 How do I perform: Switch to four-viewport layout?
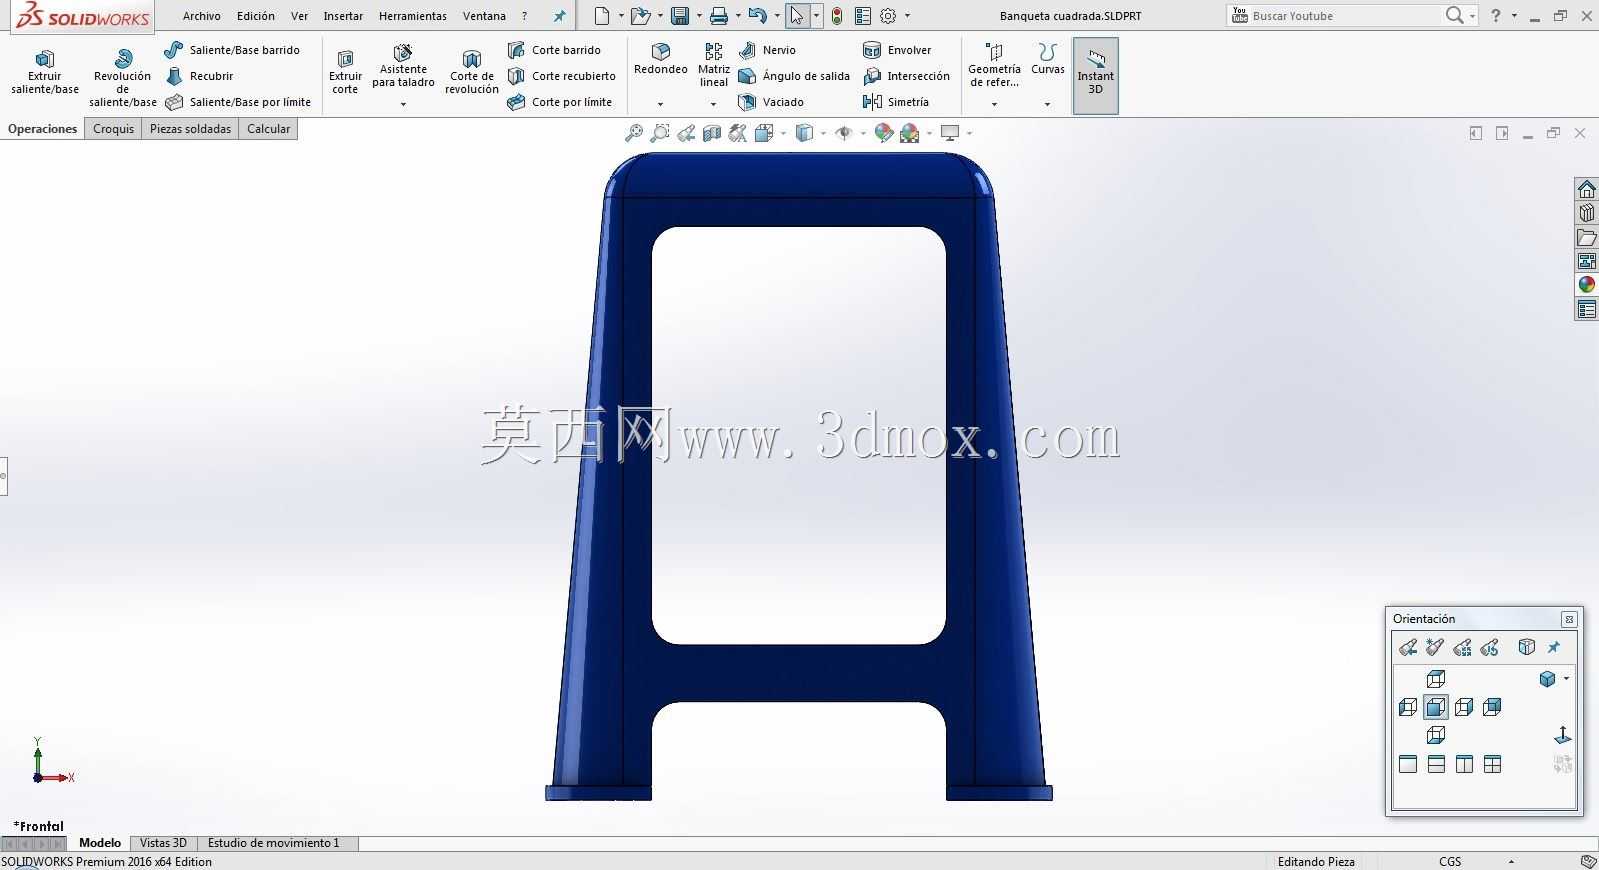1492,764
